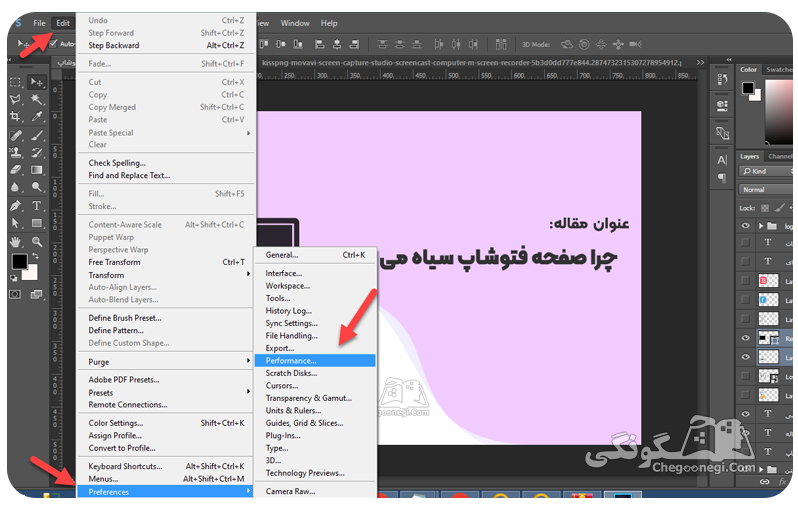Screen dimensions: 798x508
Task: Open the Purge submenu
Action: coord(166,362)
